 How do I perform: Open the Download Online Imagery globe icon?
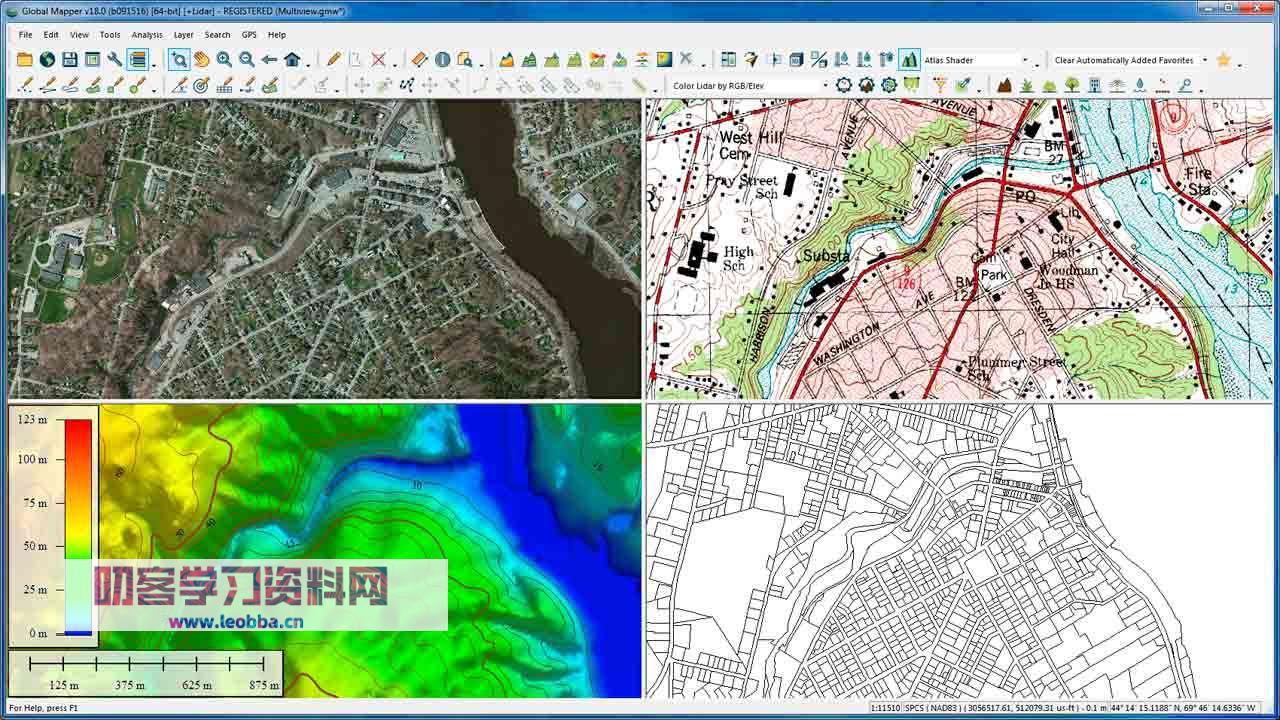(47, 60)
